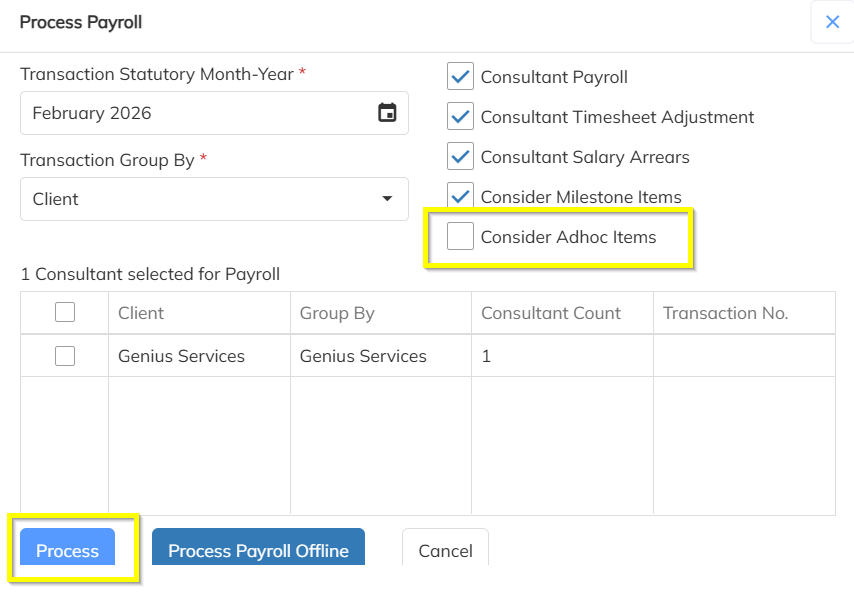Cancel the payroll processing dialog

(445, 550)
